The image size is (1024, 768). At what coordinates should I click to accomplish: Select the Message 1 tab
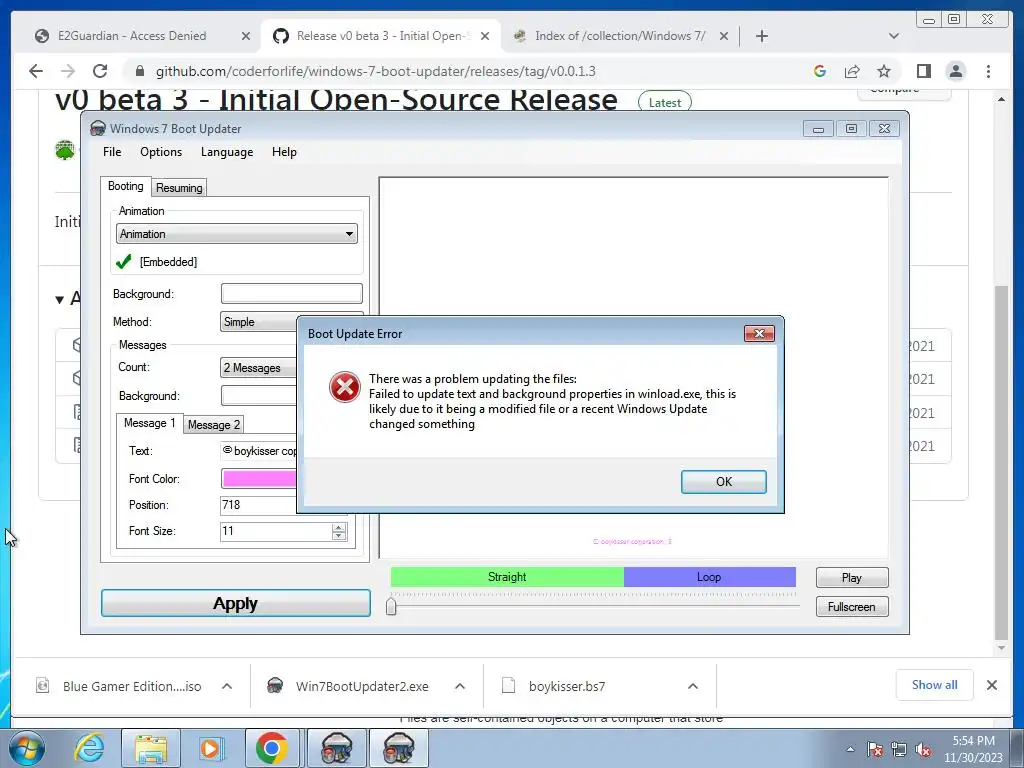(x=150, y=423)
